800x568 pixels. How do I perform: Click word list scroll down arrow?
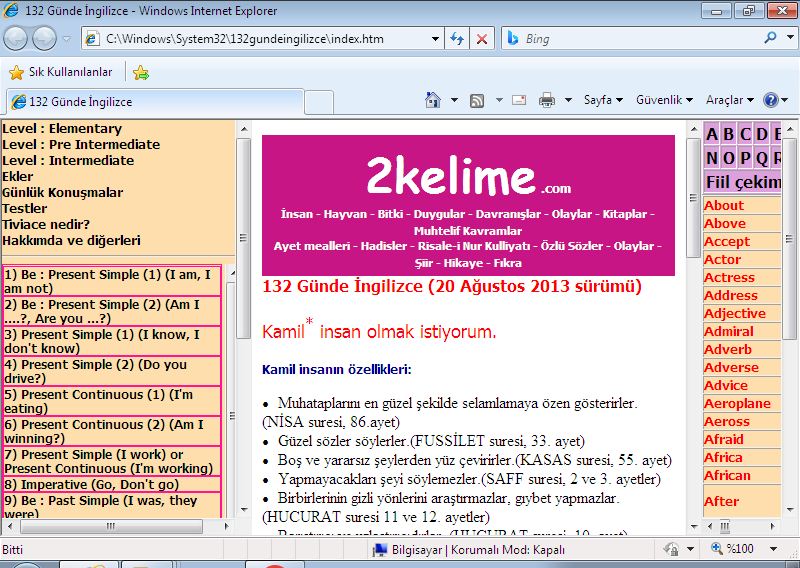(x=790, y=509)
